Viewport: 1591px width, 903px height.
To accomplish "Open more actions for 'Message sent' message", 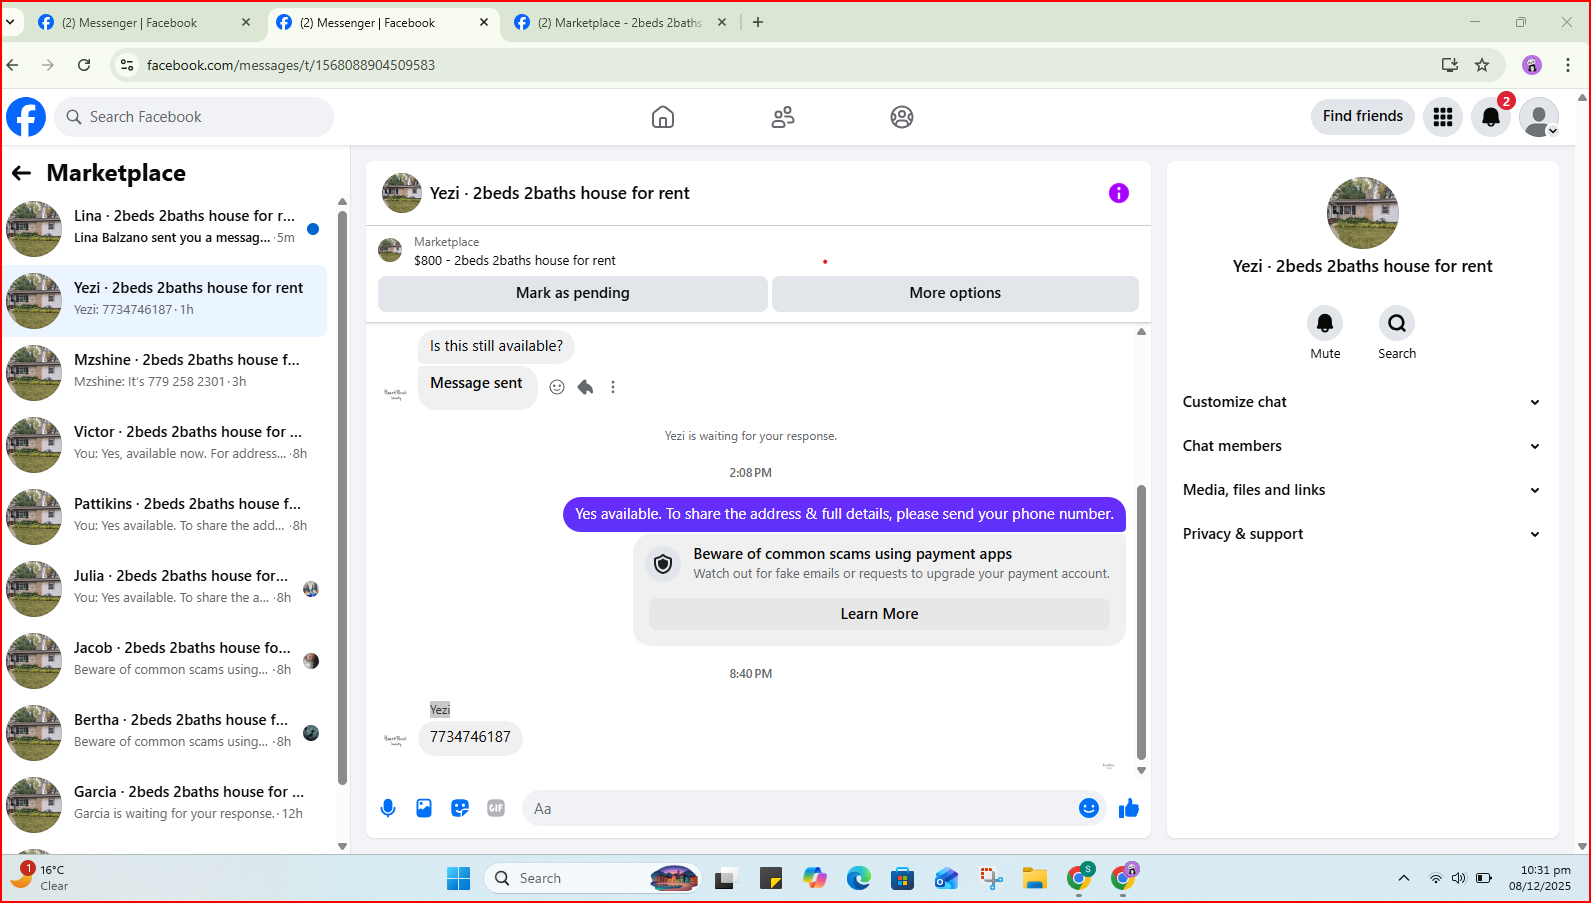I will 613,387.
